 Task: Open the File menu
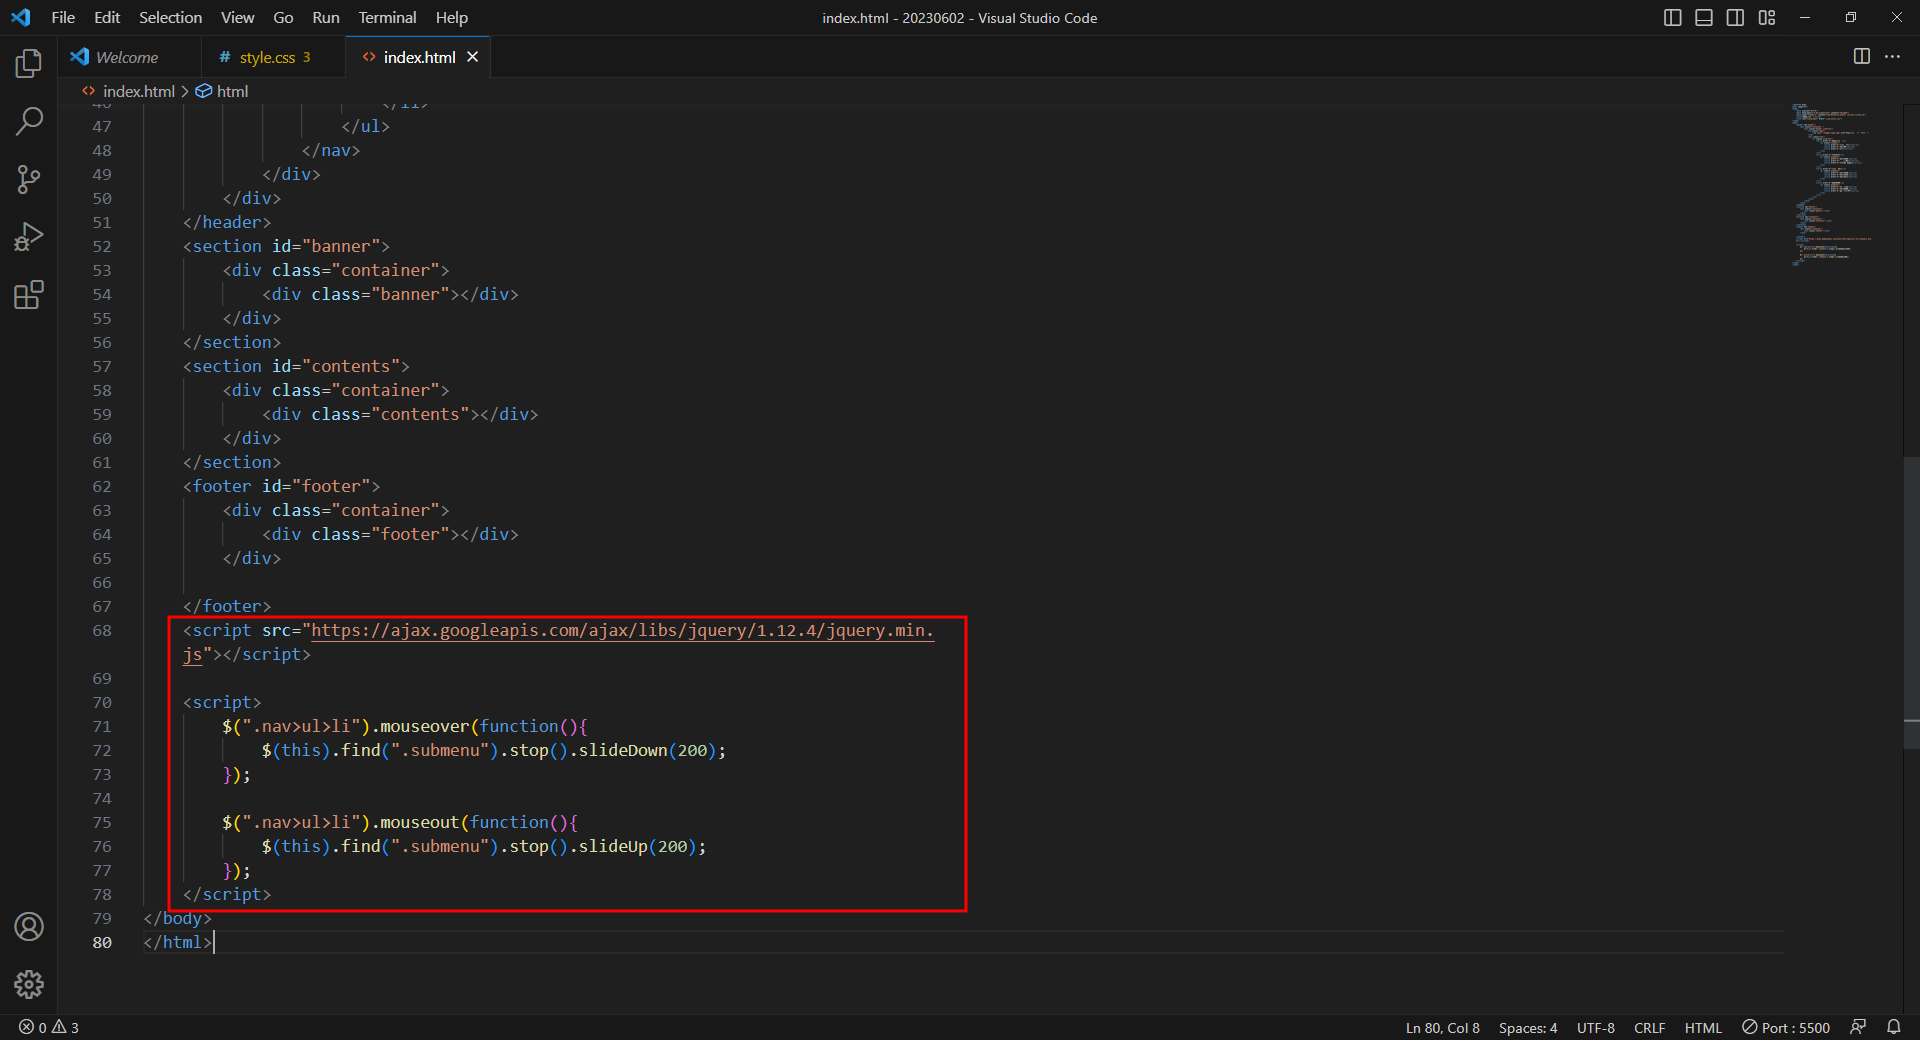[x=63, y=17]
